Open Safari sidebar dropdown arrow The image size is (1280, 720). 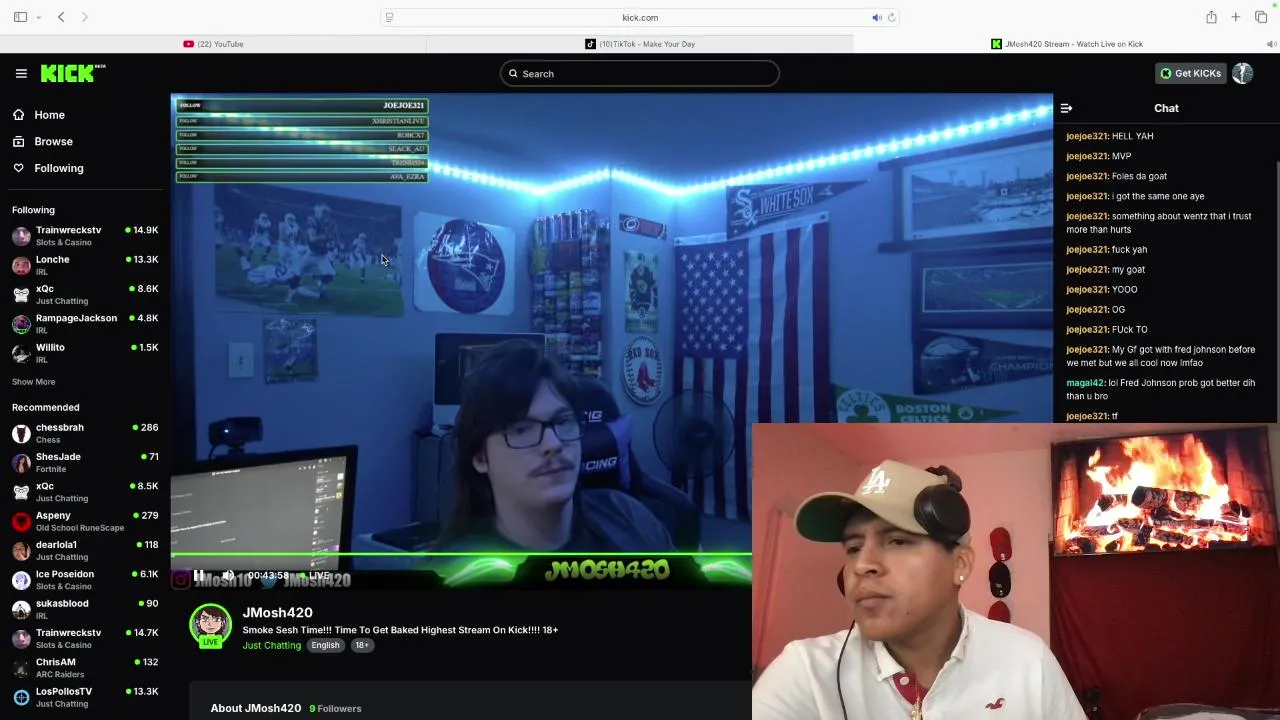pos(39,17)
